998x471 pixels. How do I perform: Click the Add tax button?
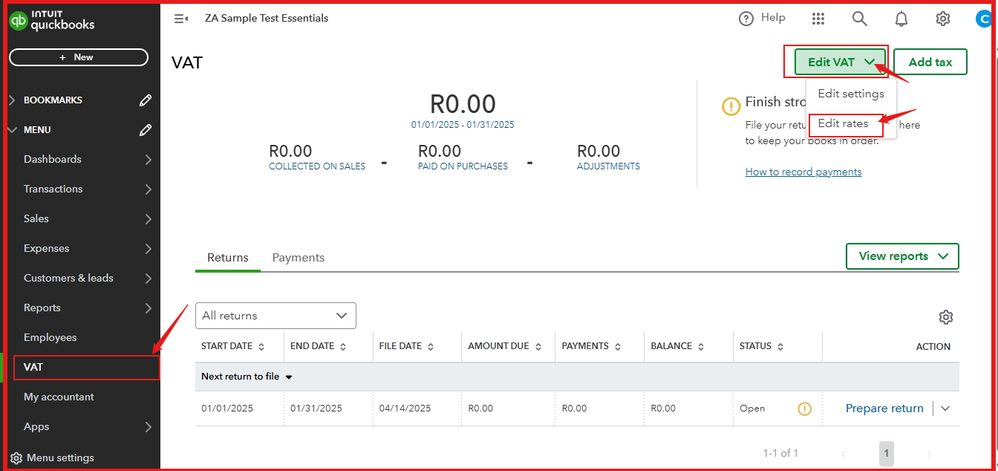pyautogui.click(x=931, y=62)
